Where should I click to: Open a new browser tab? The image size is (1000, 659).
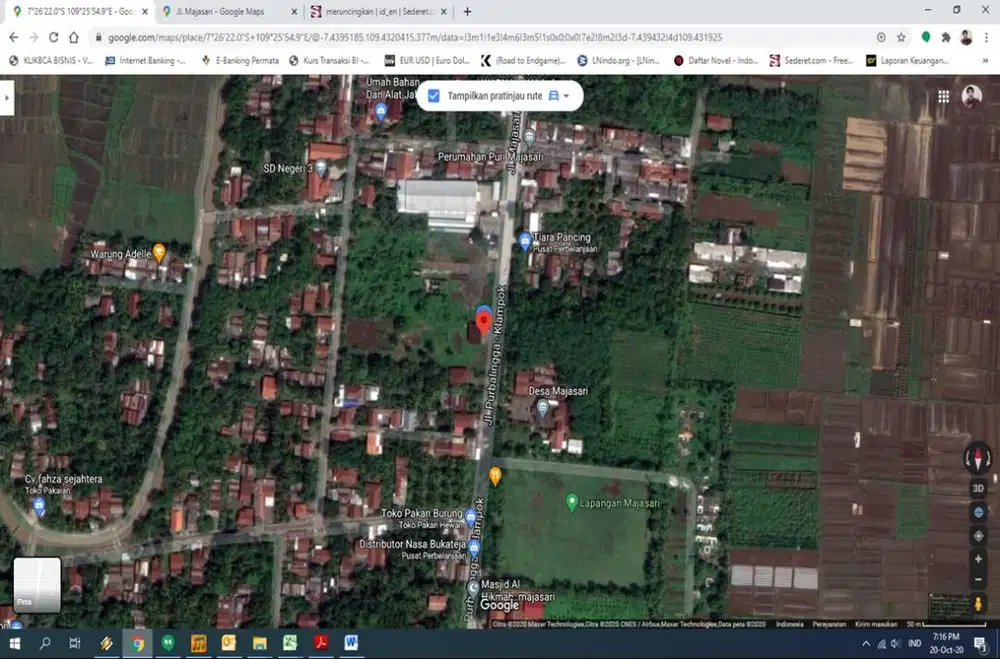tap(467, 11)
